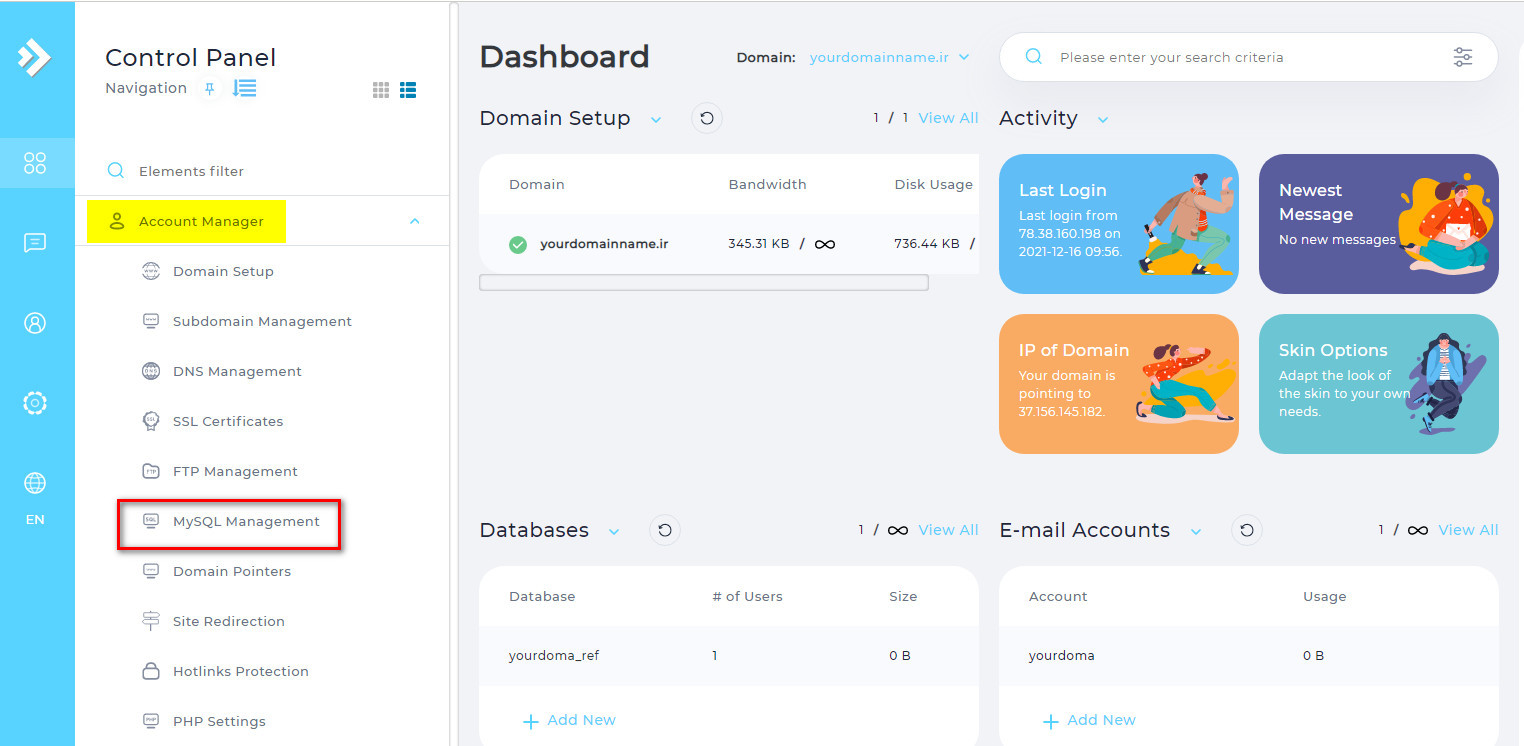Click the DirectAdmin logo icon in the sidebar
Viewport: 1524px width, 746px height.
pyautogui.click(x=34, y=57)
